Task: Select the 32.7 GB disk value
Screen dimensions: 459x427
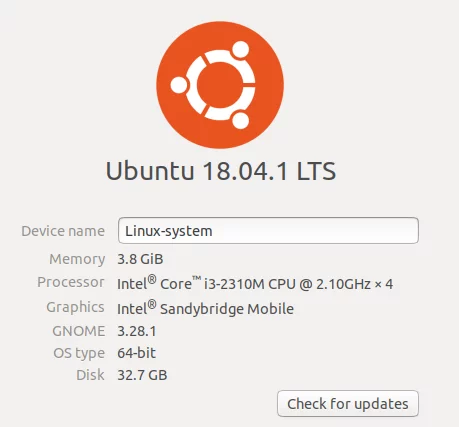Action: click(x=142, y=375)
